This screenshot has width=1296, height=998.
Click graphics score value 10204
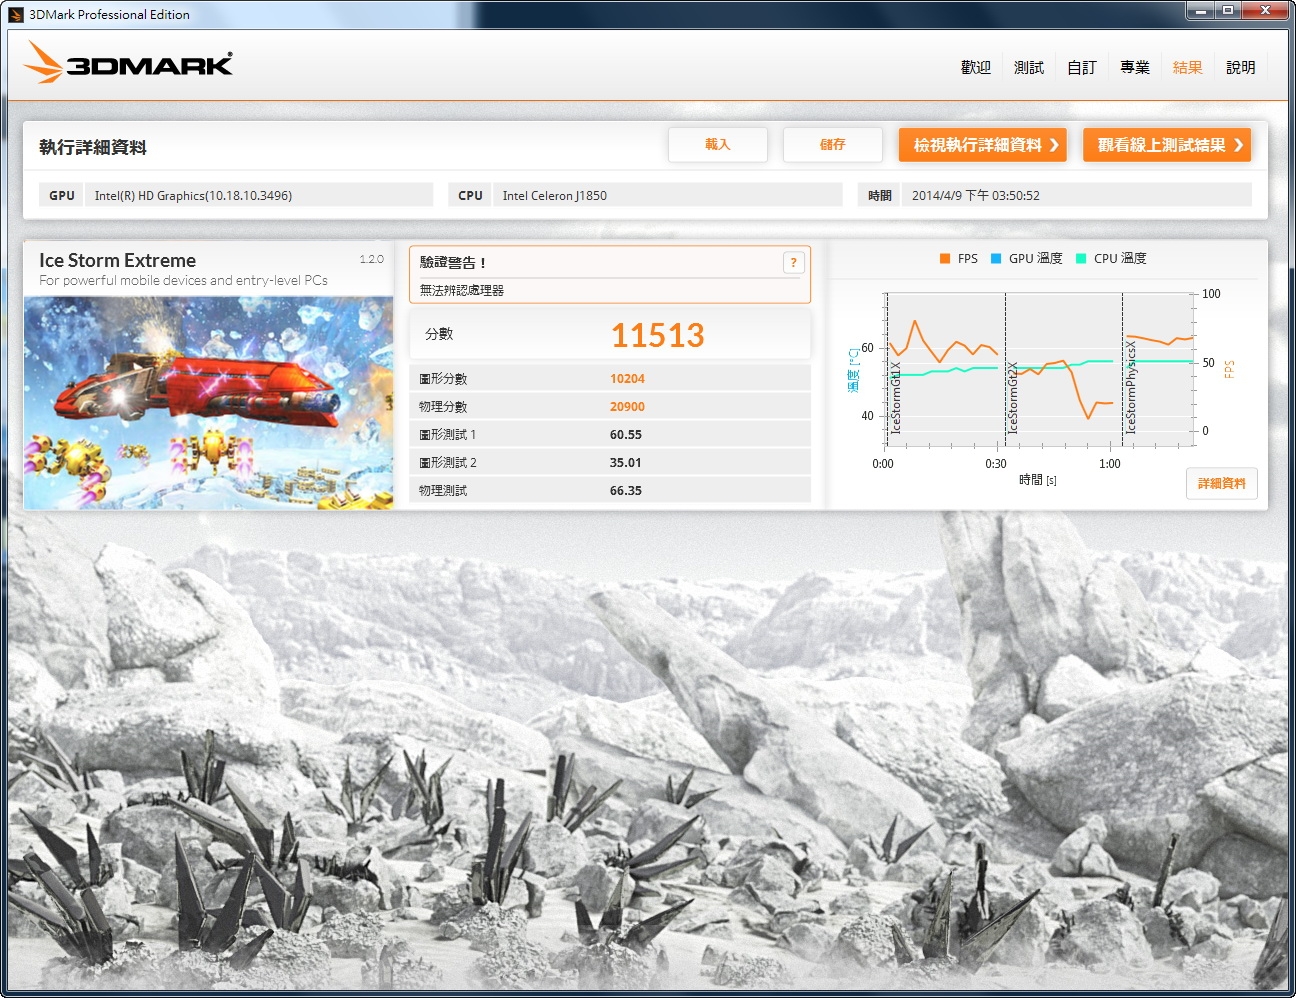(627, 378)
